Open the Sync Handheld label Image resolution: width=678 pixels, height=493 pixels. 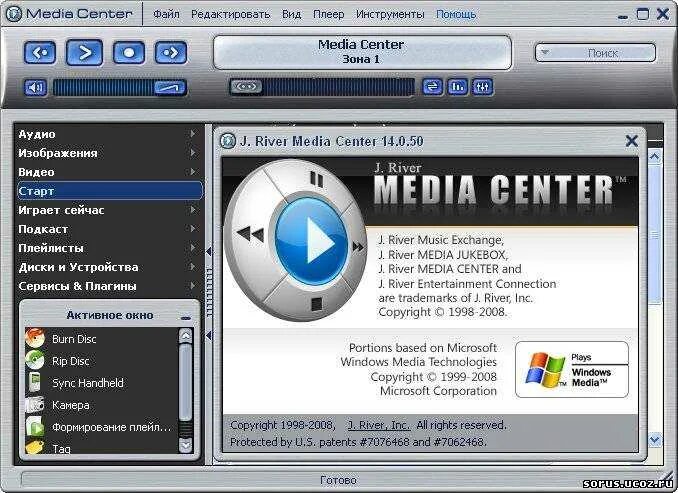88,383
